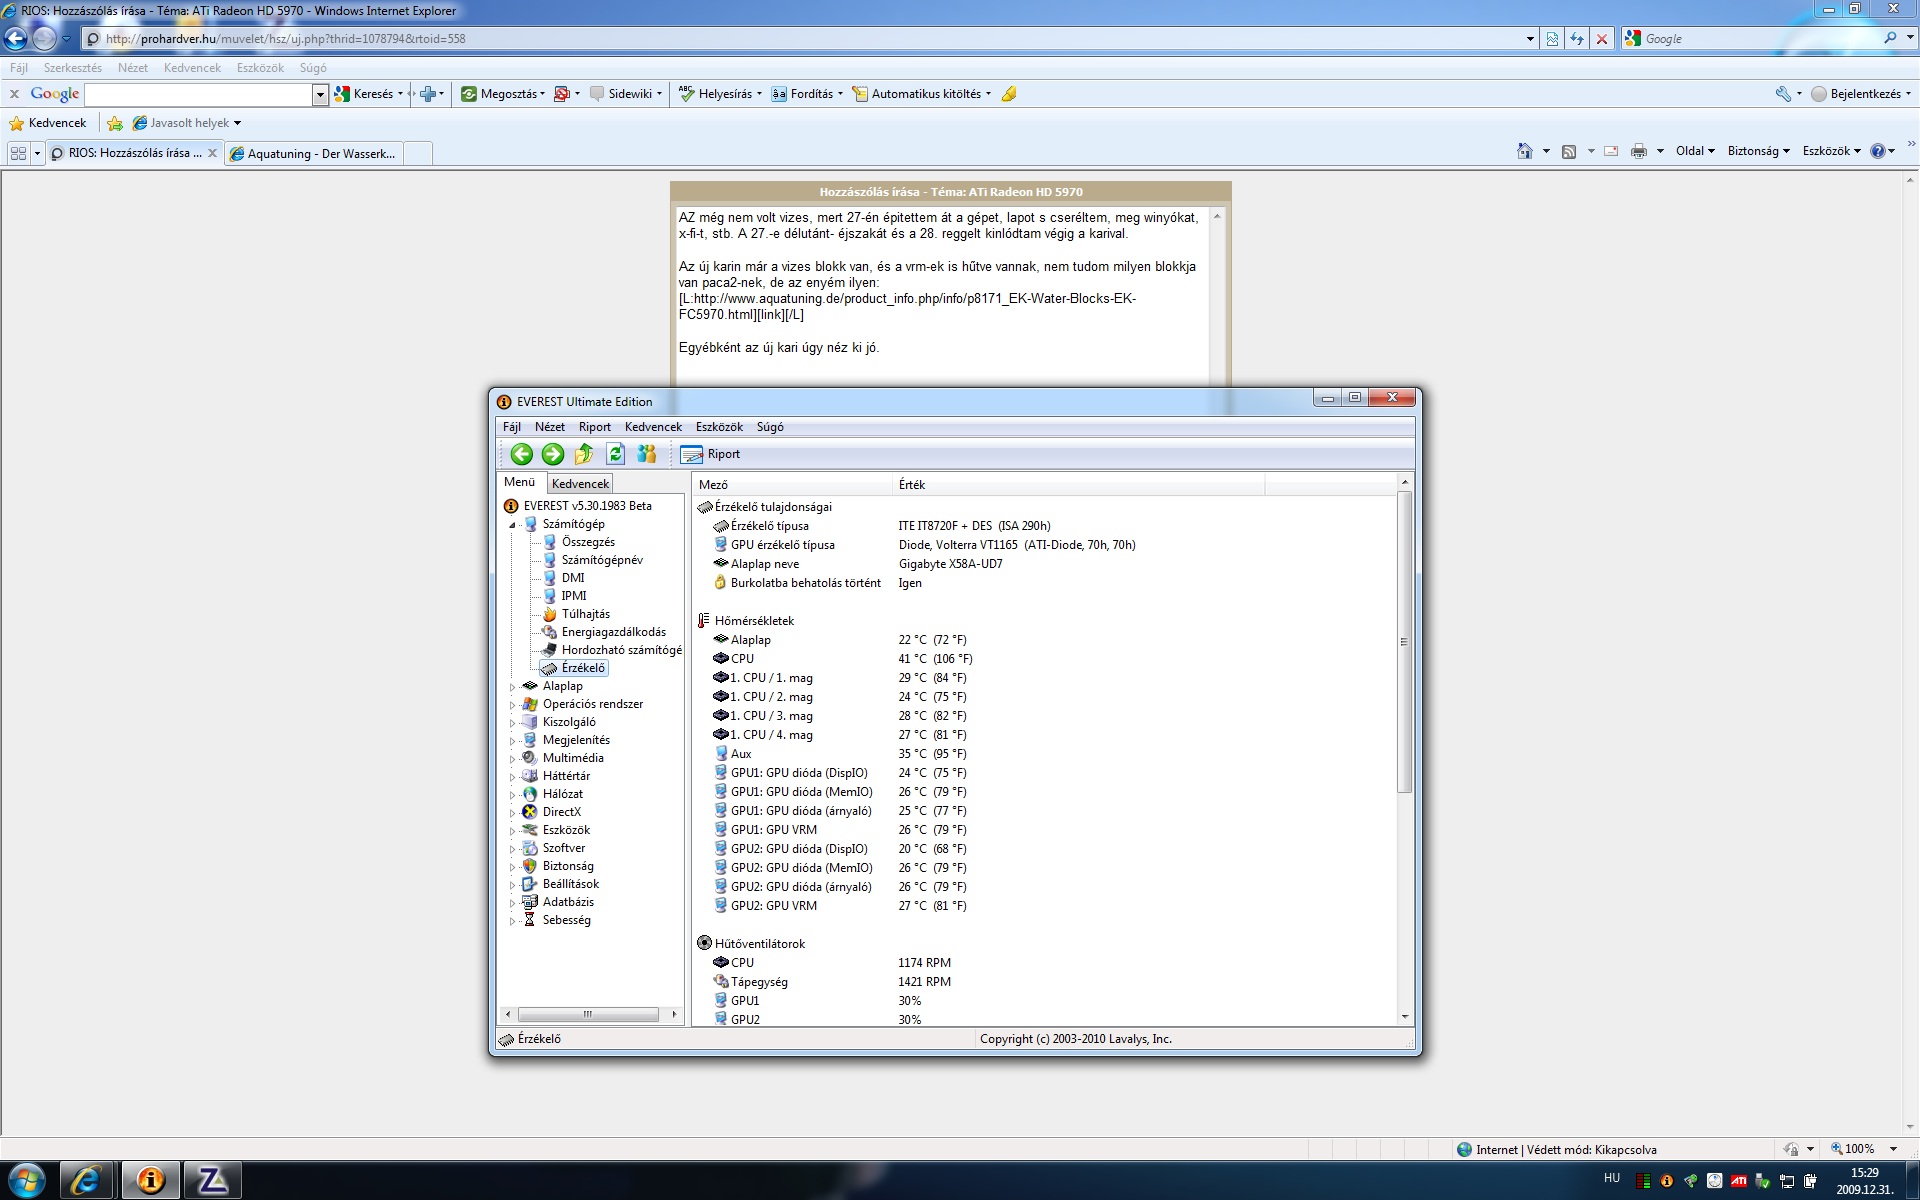Expand the Alaplap tree node
Screen dimensions: 1920x1200
pyautogui.click(x=513, y=687)
